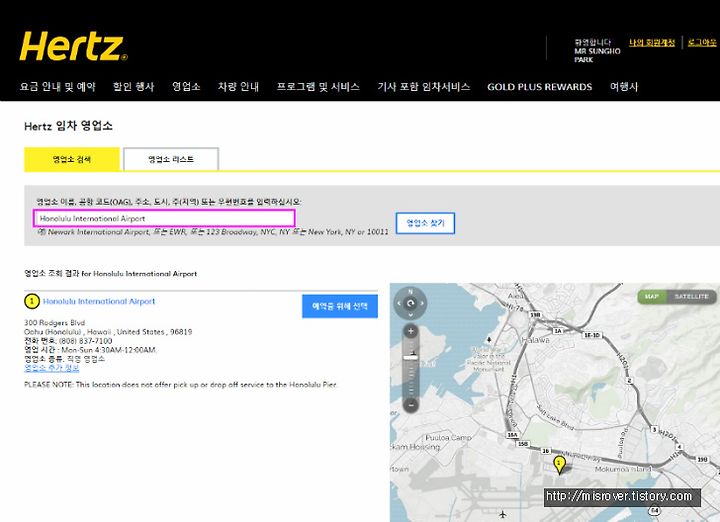Open the 할인 행사 menu
This screenshot has width=720, height=522.
pos(134,87)
